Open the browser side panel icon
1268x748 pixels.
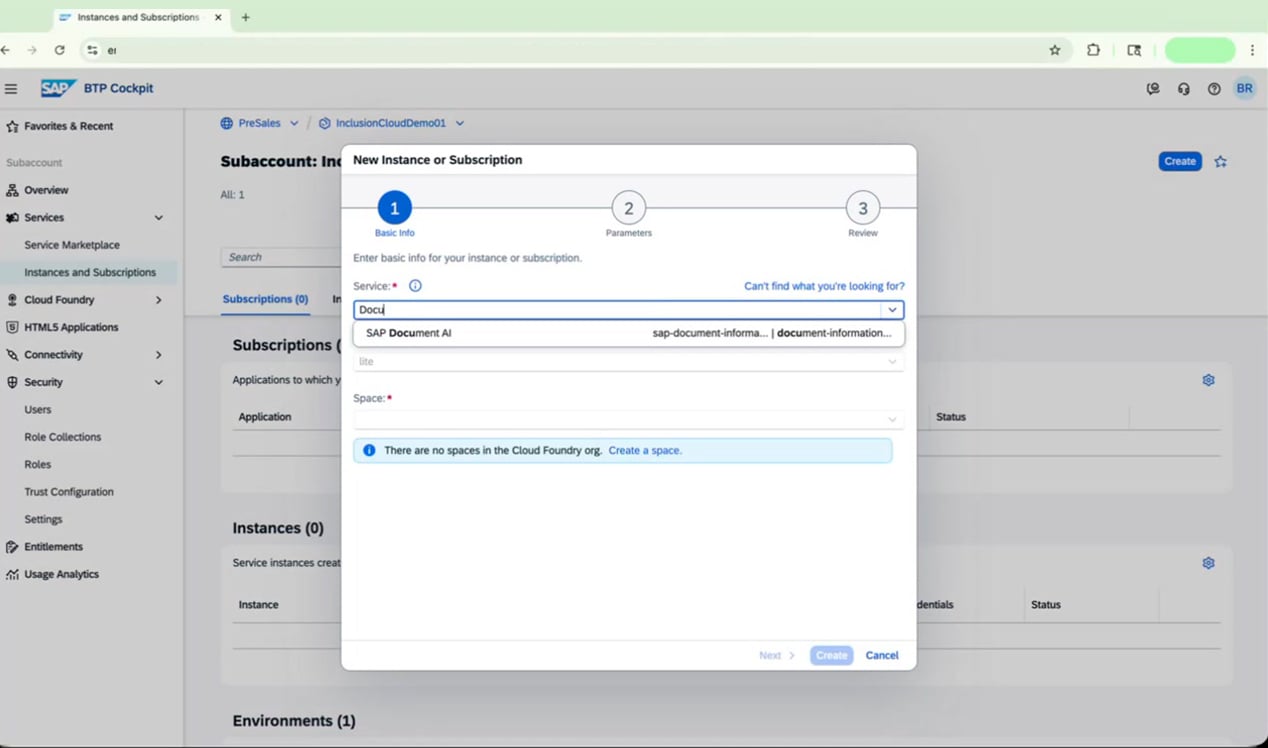point(1134,50)
